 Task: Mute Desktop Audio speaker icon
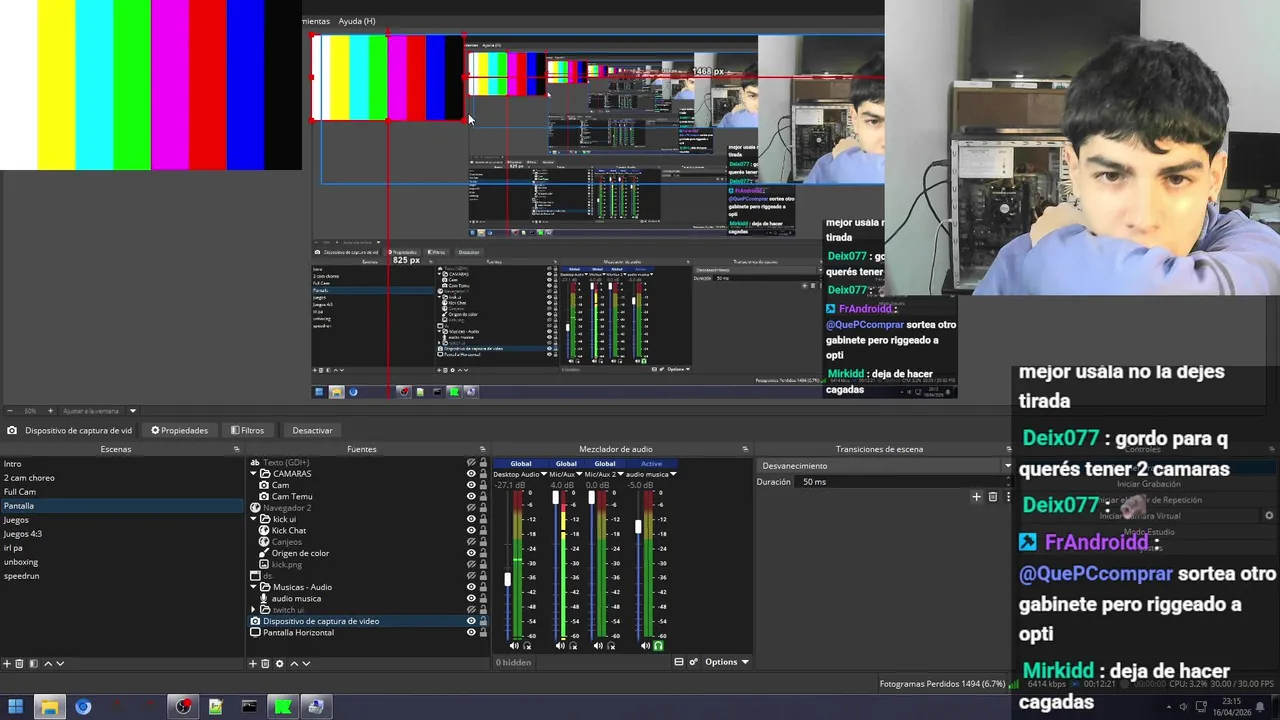(x=515, y=646)
